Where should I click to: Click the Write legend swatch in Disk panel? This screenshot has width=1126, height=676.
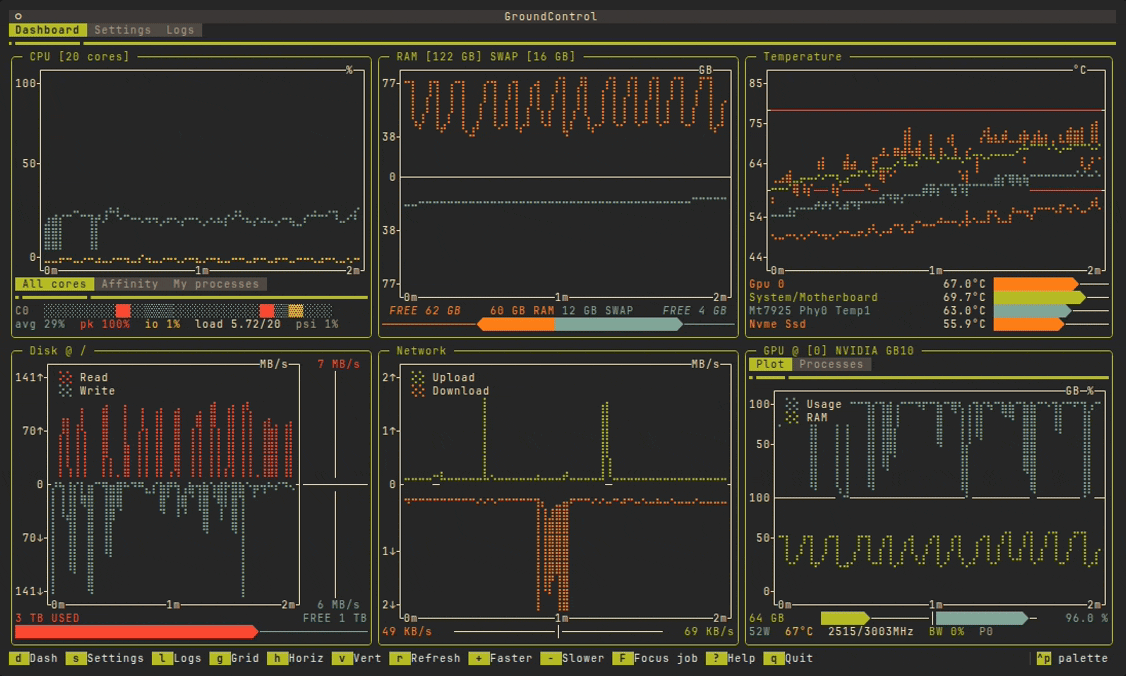click(x=65, y=391)
